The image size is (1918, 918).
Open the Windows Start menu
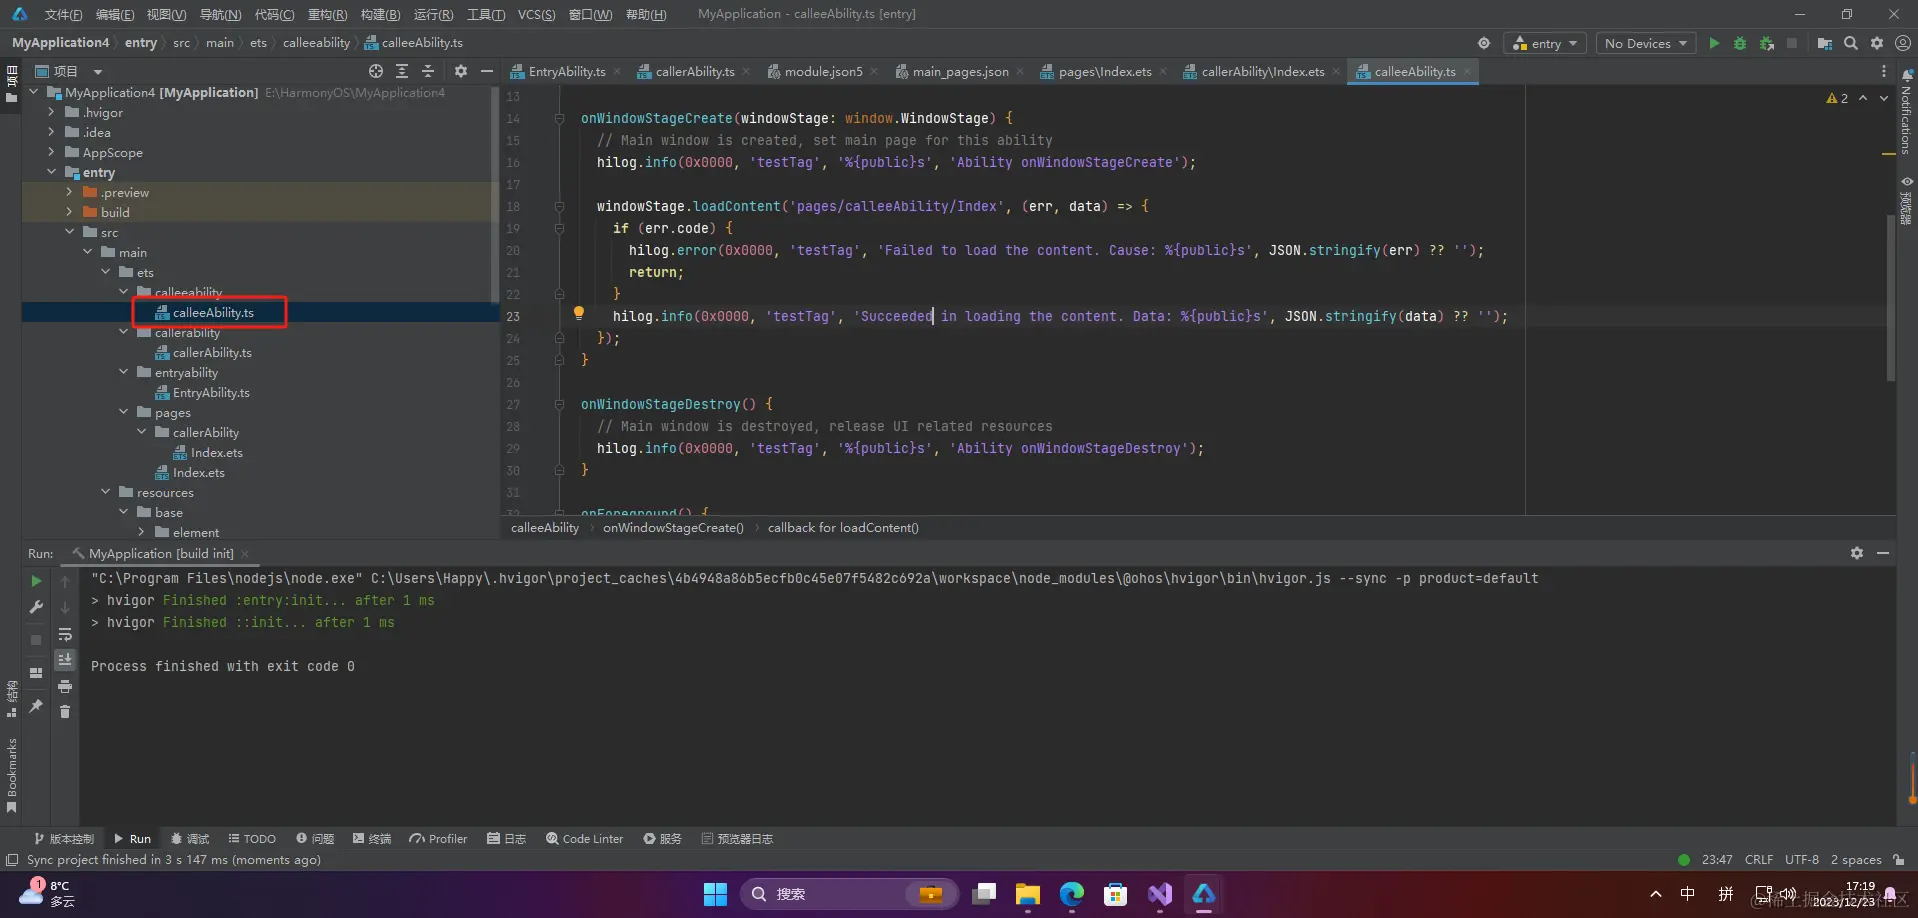pos(715,894)
